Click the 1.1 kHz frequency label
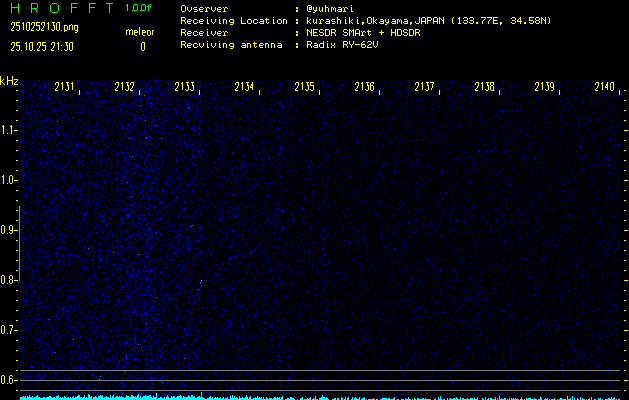This screenshot has width=629, height=400. pos(9,130)
